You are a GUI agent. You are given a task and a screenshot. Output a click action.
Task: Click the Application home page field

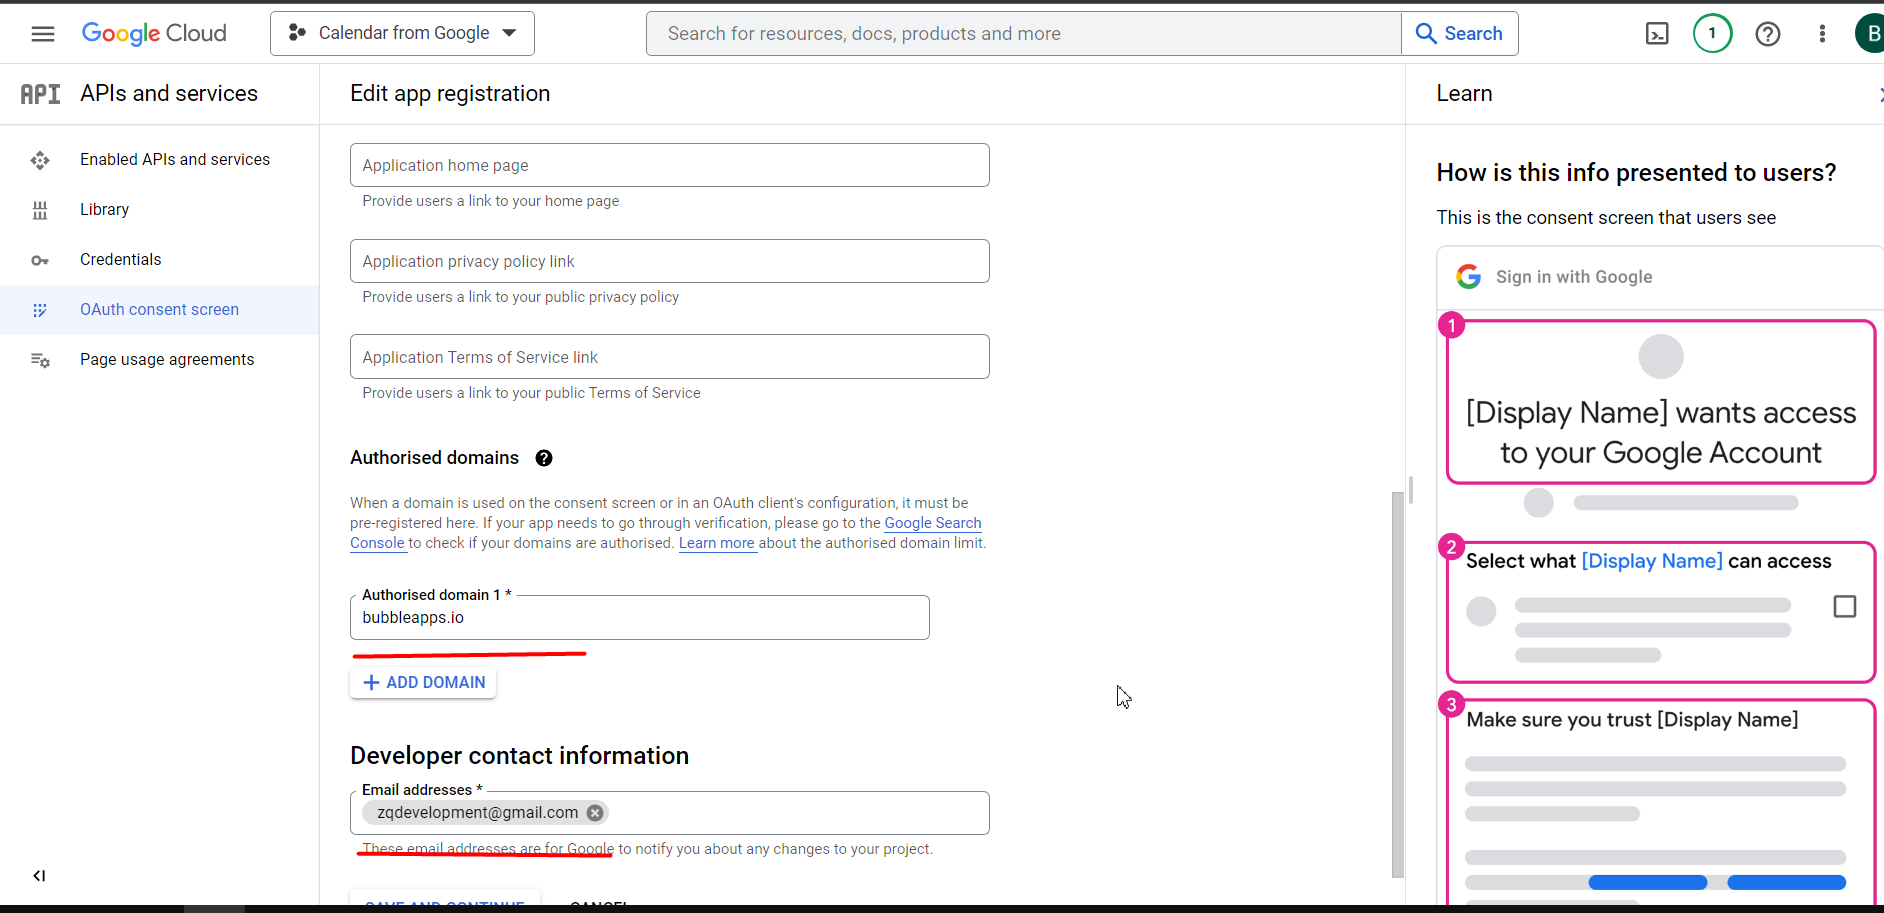(x=669, y=165)
